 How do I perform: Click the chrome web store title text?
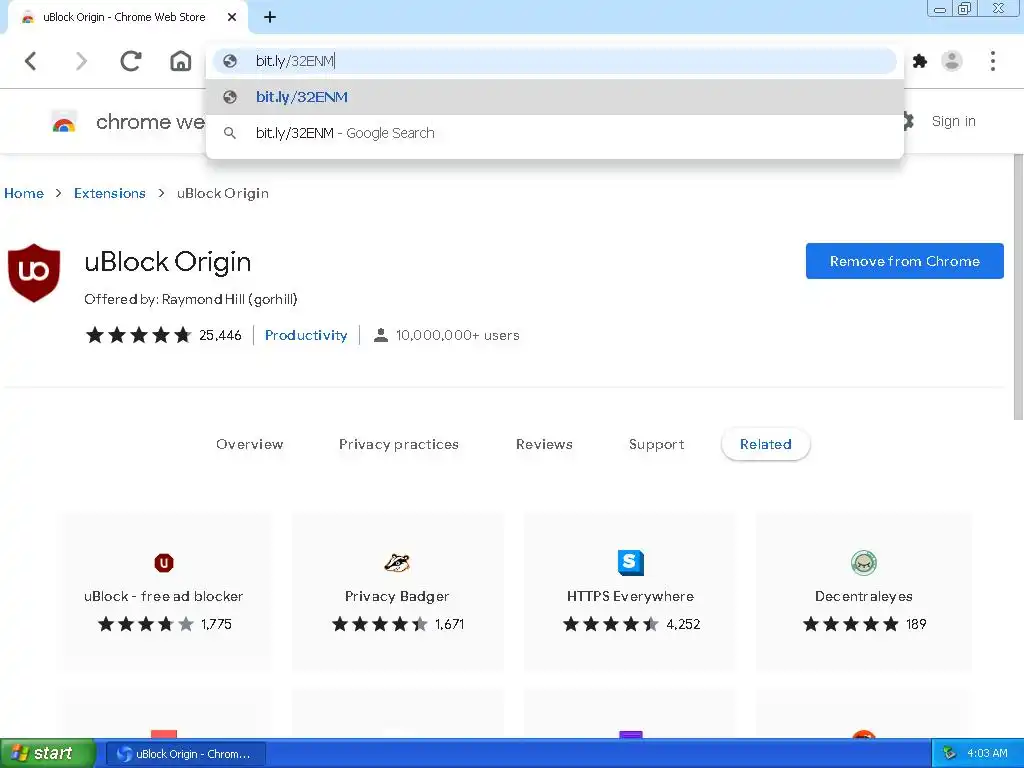(150, 122)
